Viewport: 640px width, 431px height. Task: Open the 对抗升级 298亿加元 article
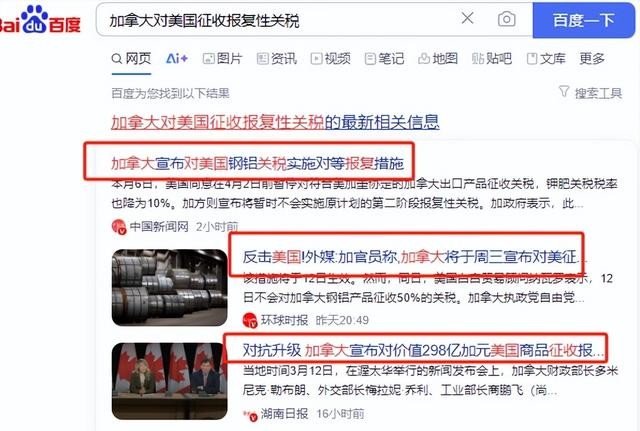click(x=423, y=350)
